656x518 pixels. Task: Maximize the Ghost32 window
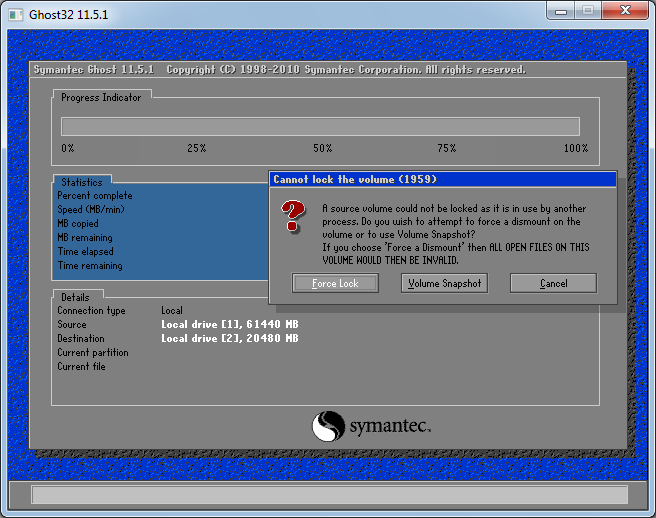pyautogui.click(x=588, y=11)
